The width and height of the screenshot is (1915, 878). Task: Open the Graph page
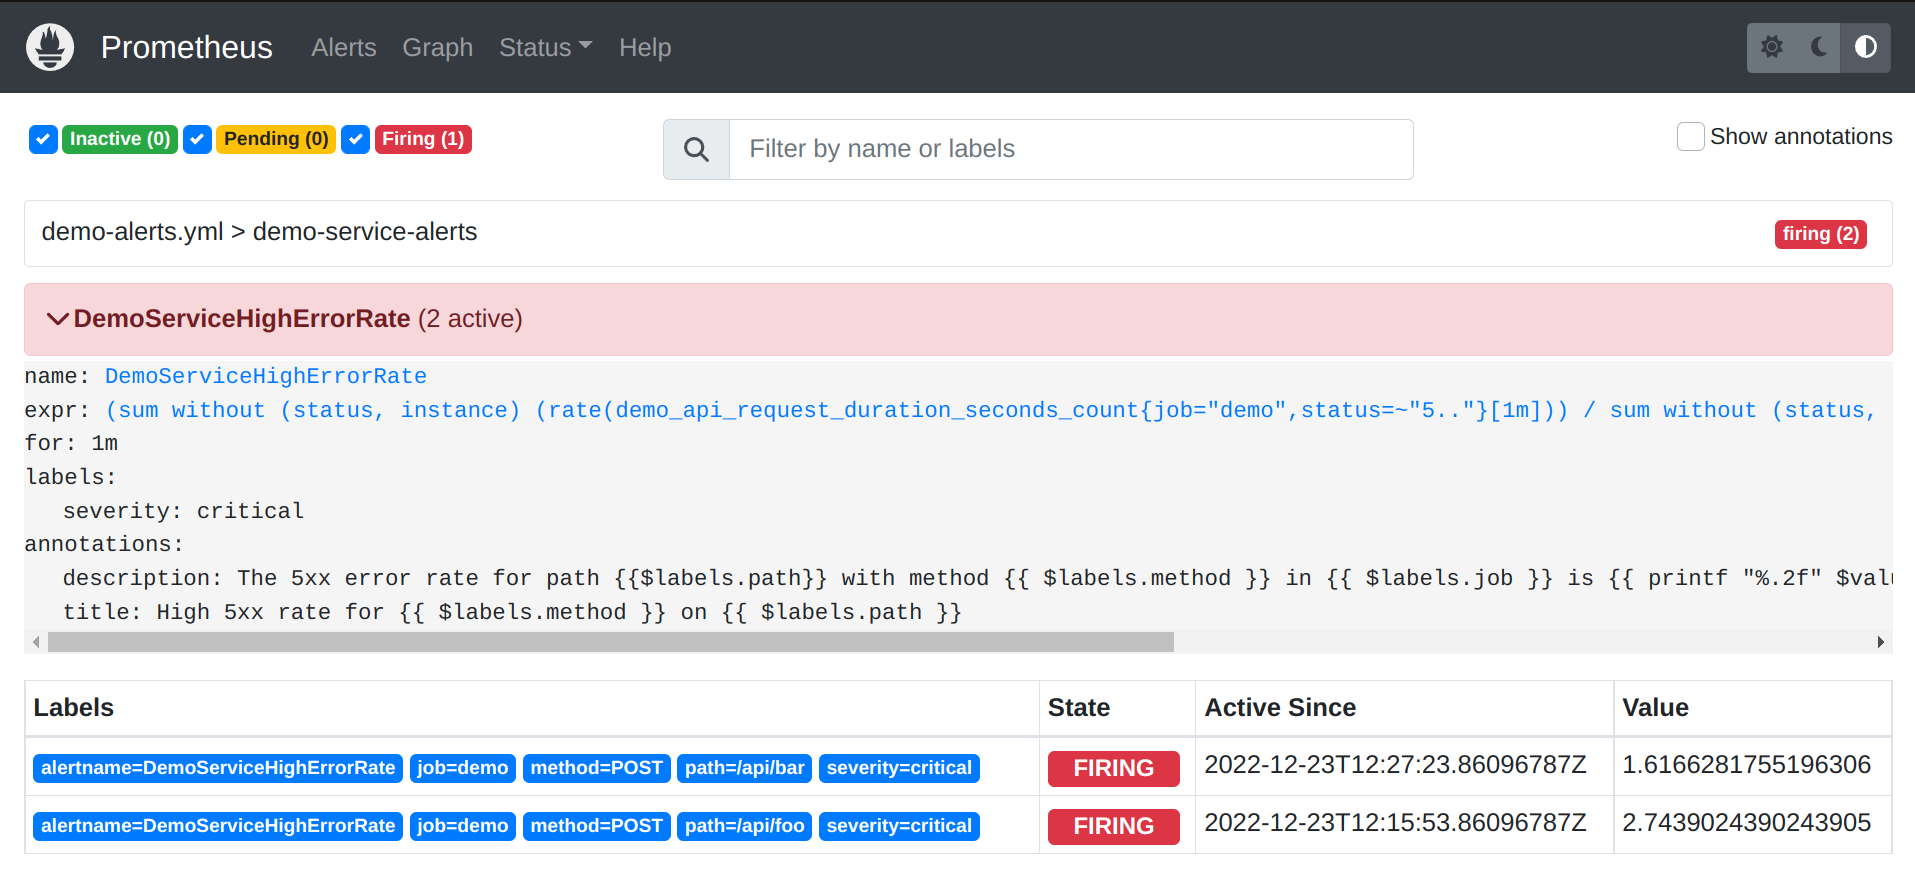point(438,47)
